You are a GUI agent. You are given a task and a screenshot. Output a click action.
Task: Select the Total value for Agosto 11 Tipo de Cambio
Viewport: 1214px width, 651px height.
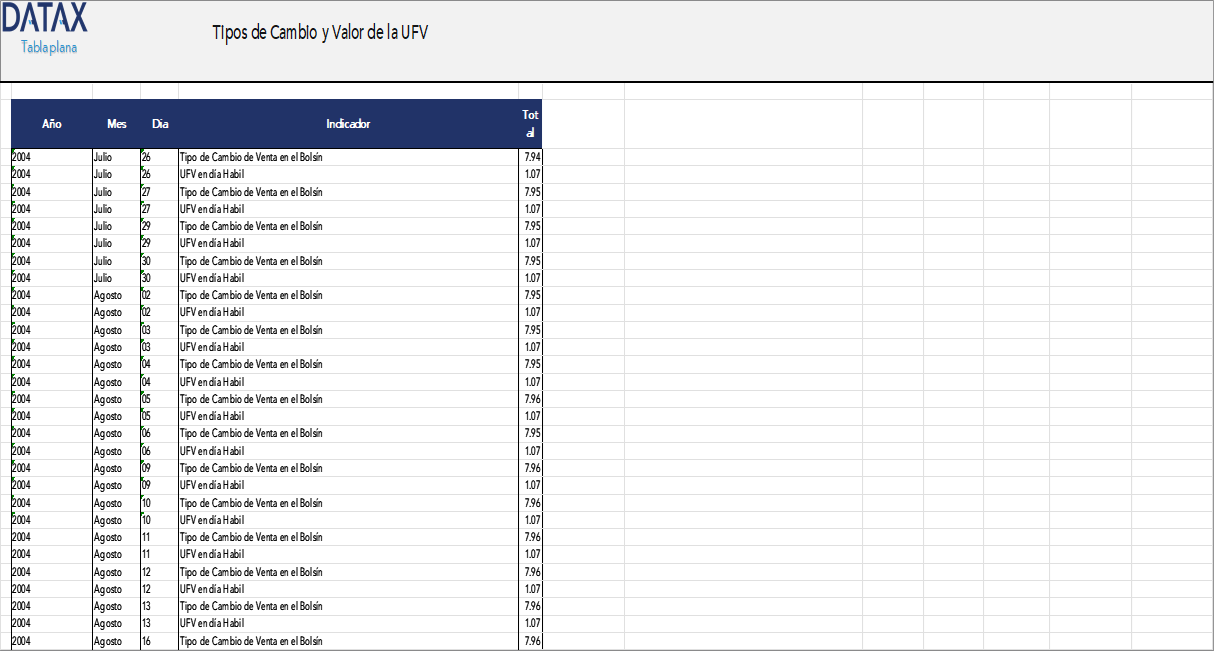531,537
